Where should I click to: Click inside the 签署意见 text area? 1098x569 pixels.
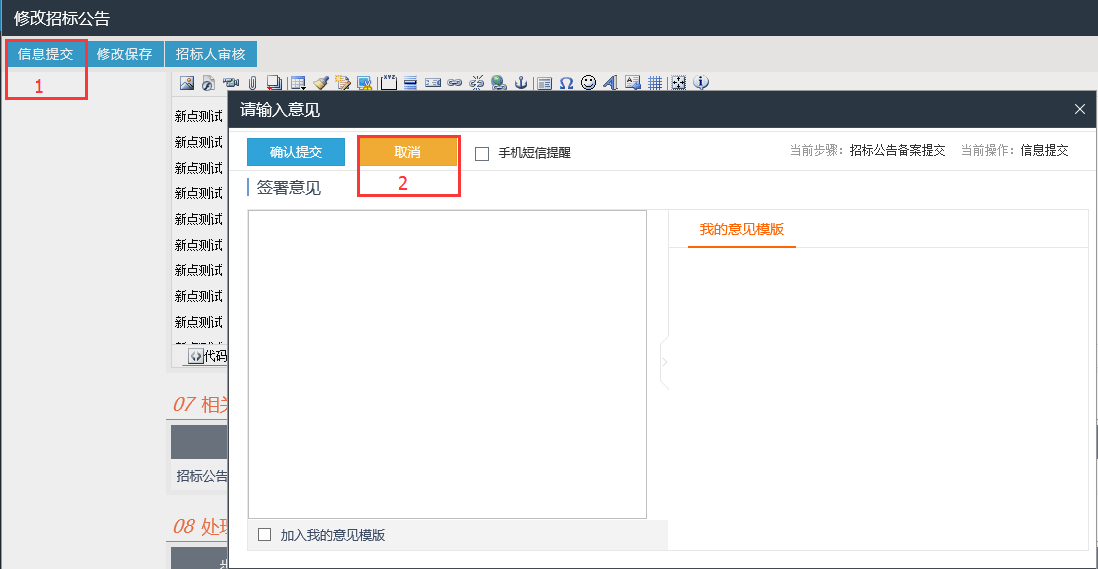pos(447,364)
